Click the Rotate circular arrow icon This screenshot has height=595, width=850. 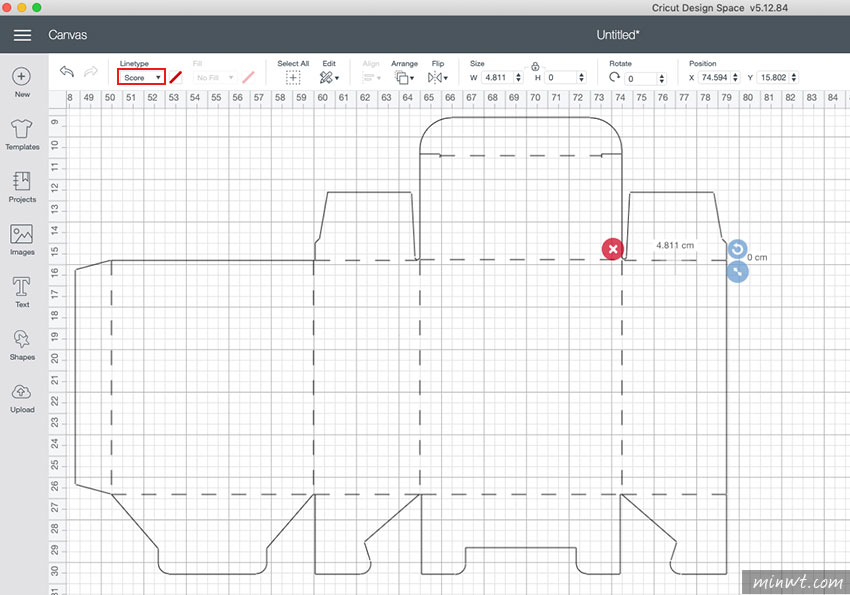tap(614, 77)
